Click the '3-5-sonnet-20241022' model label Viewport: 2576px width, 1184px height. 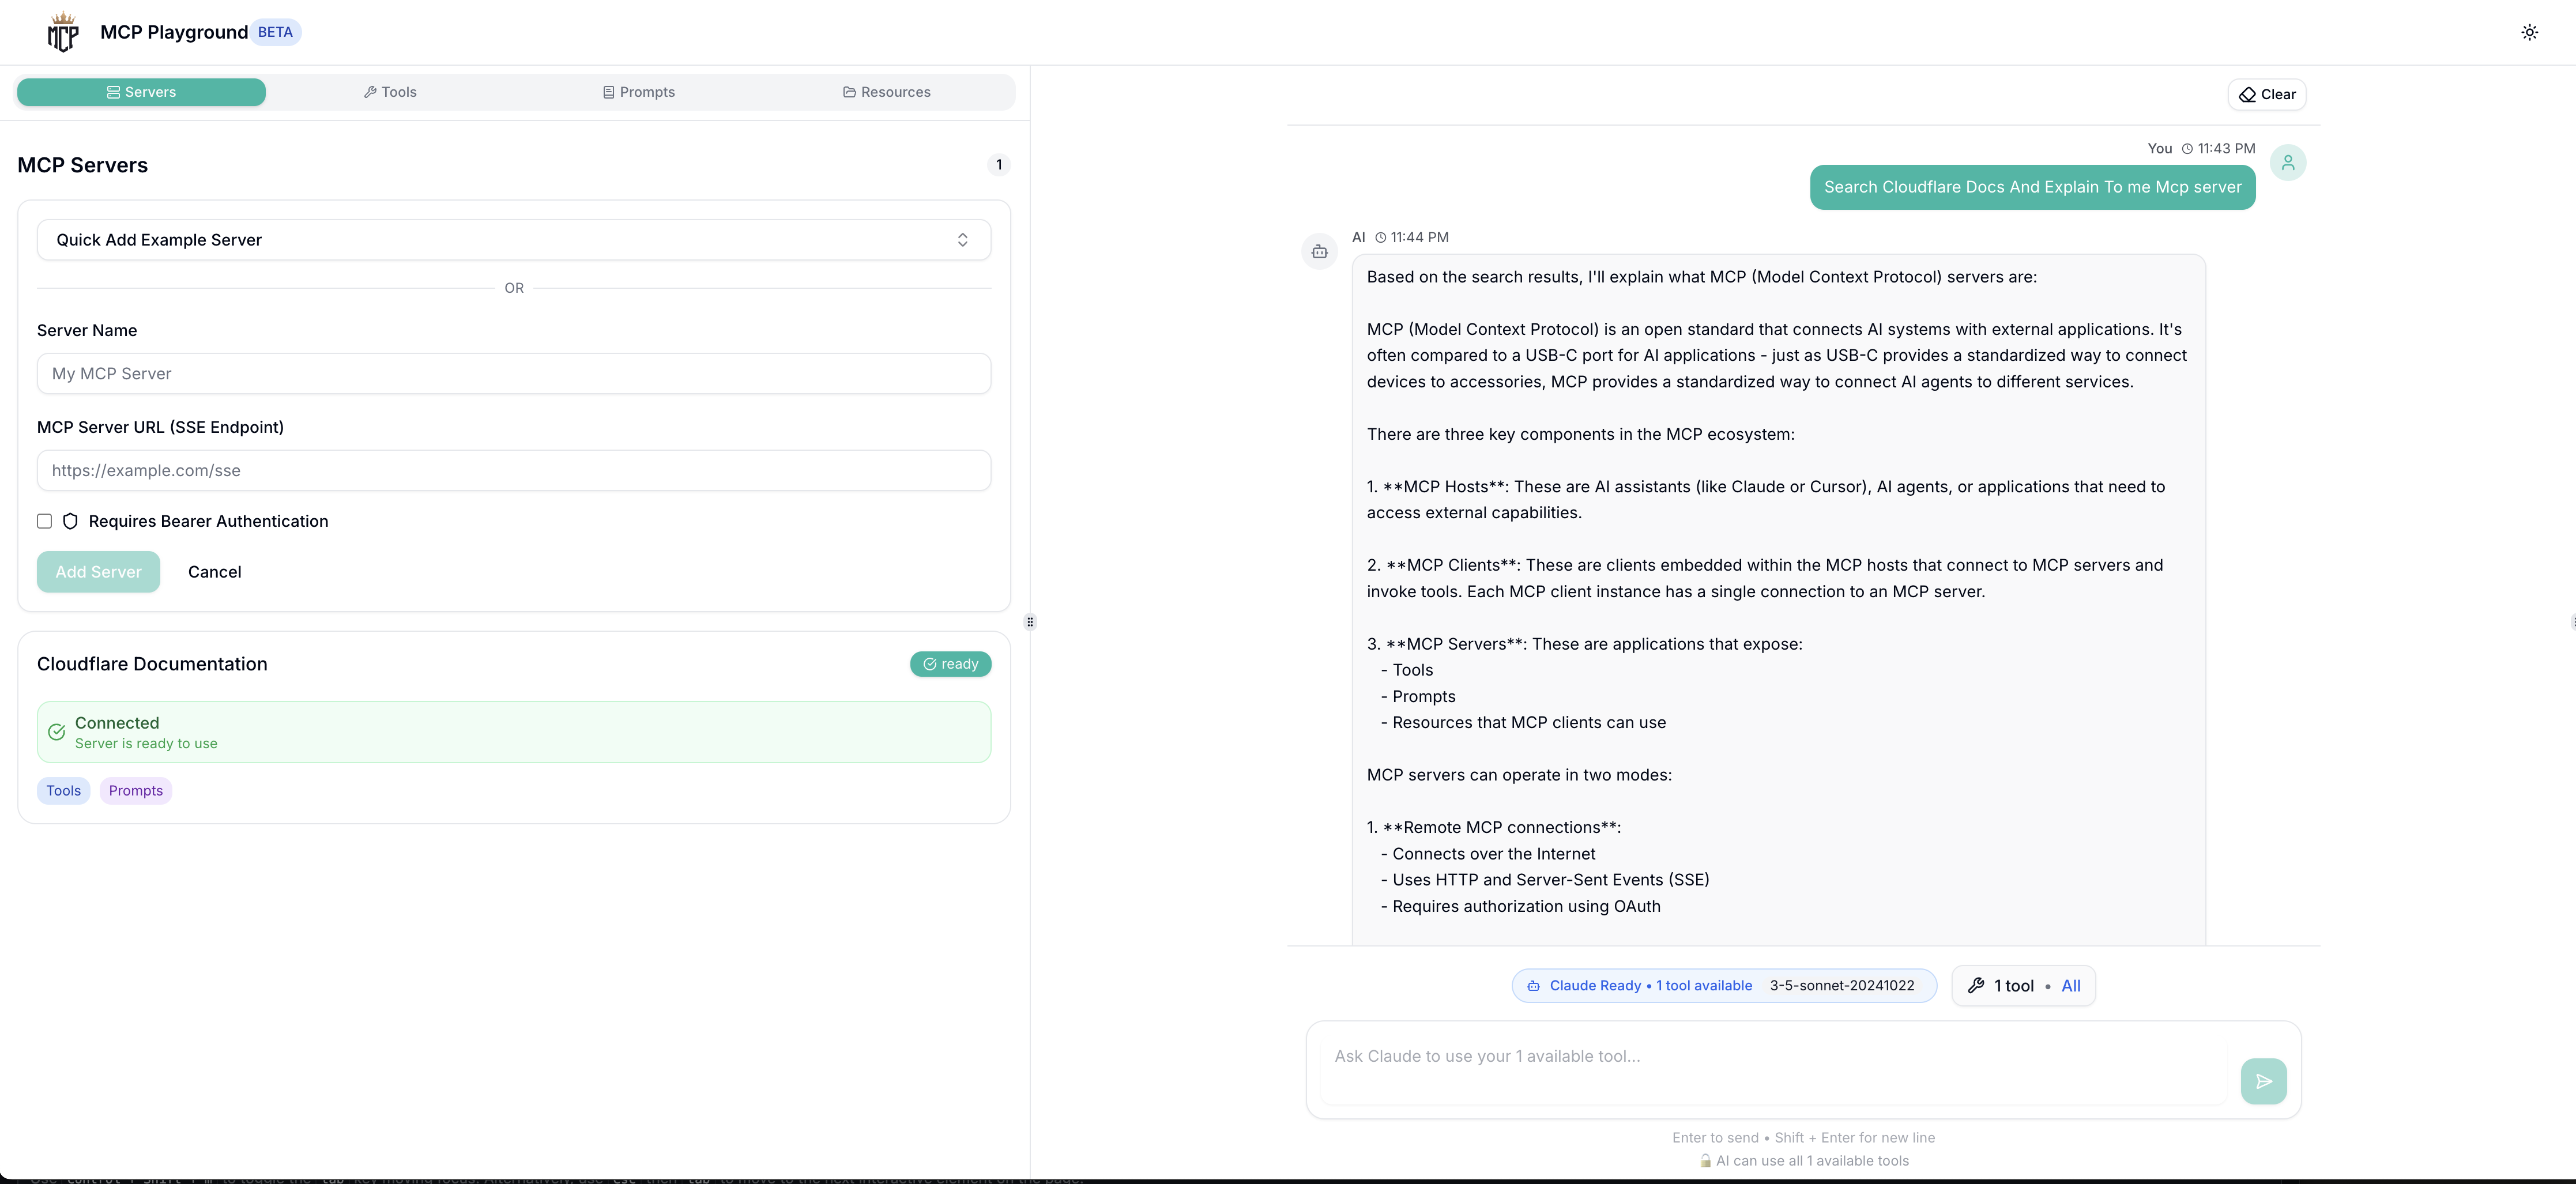[x=1842, y=986]
